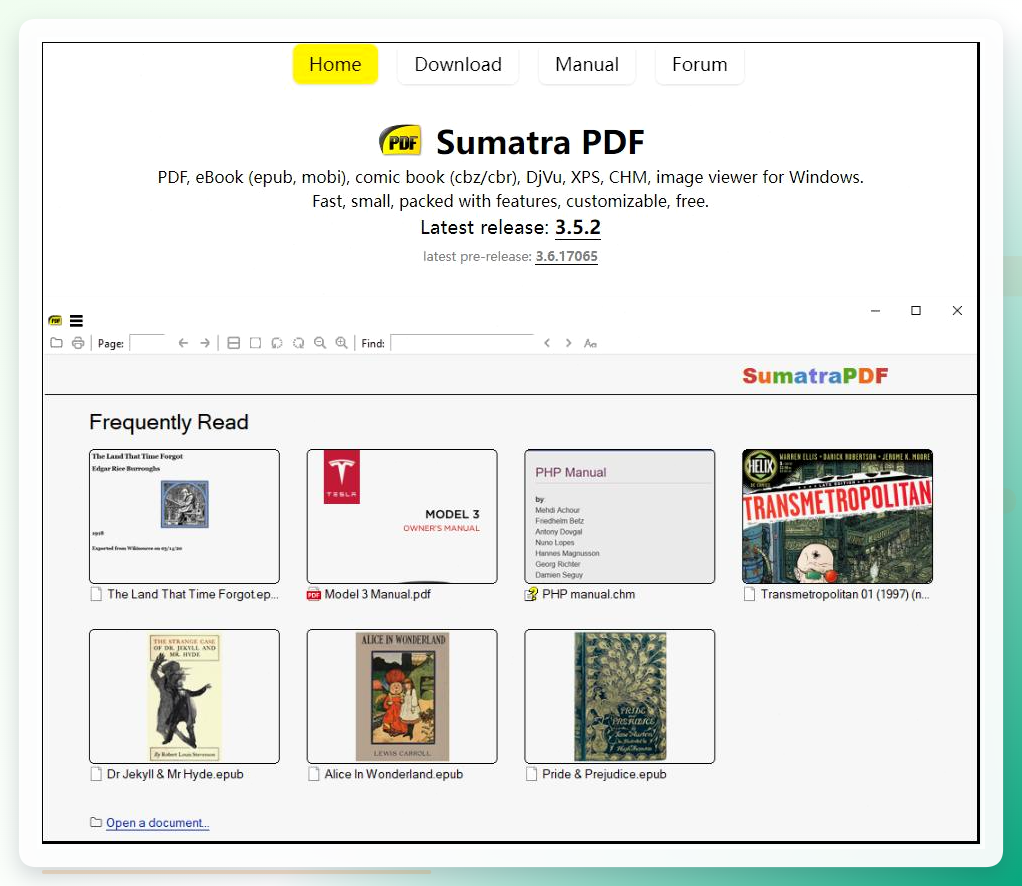1022x886 pixels.
Task: Open the Alice in Wonderland cover thumbnail
Action: (402, 696)
